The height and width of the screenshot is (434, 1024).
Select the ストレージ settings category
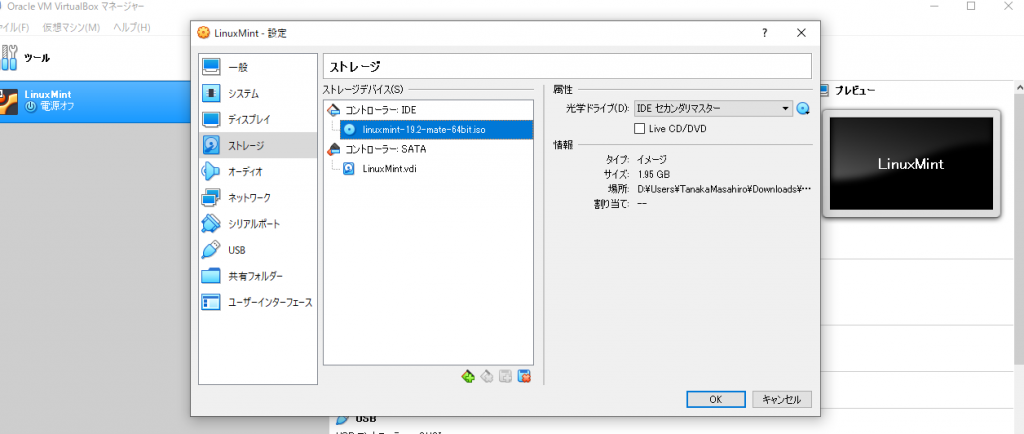[257, 146]
